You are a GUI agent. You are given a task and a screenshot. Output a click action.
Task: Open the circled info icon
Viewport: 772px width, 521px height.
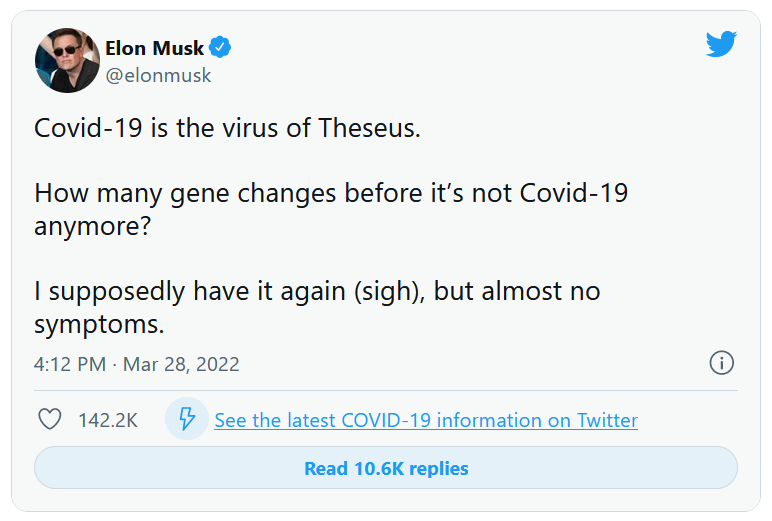coord(721,363)
